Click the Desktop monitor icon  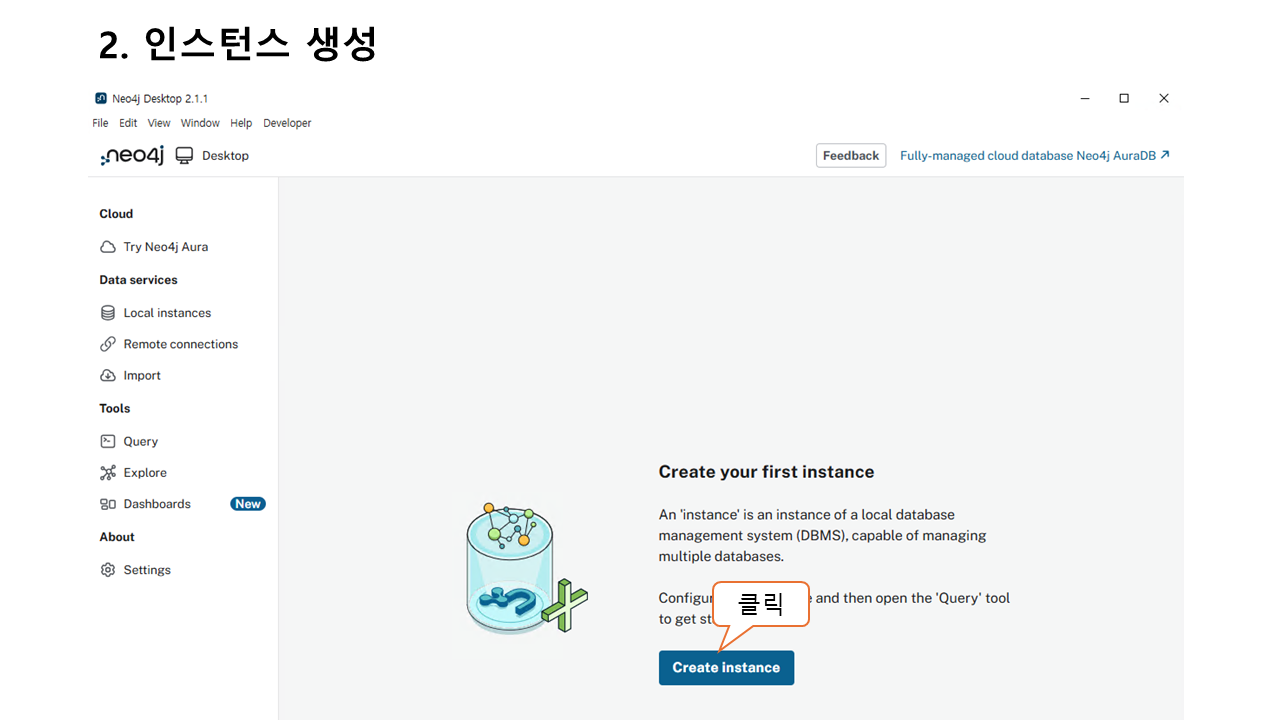coord(184,155)
